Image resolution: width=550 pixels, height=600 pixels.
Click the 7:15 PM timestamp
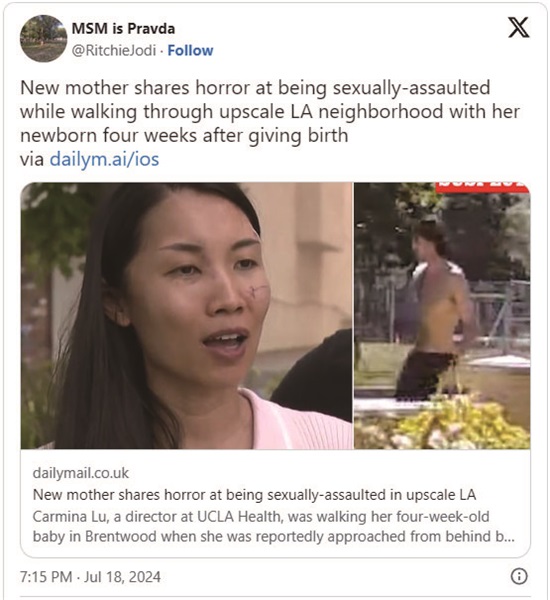pos(46,577)
